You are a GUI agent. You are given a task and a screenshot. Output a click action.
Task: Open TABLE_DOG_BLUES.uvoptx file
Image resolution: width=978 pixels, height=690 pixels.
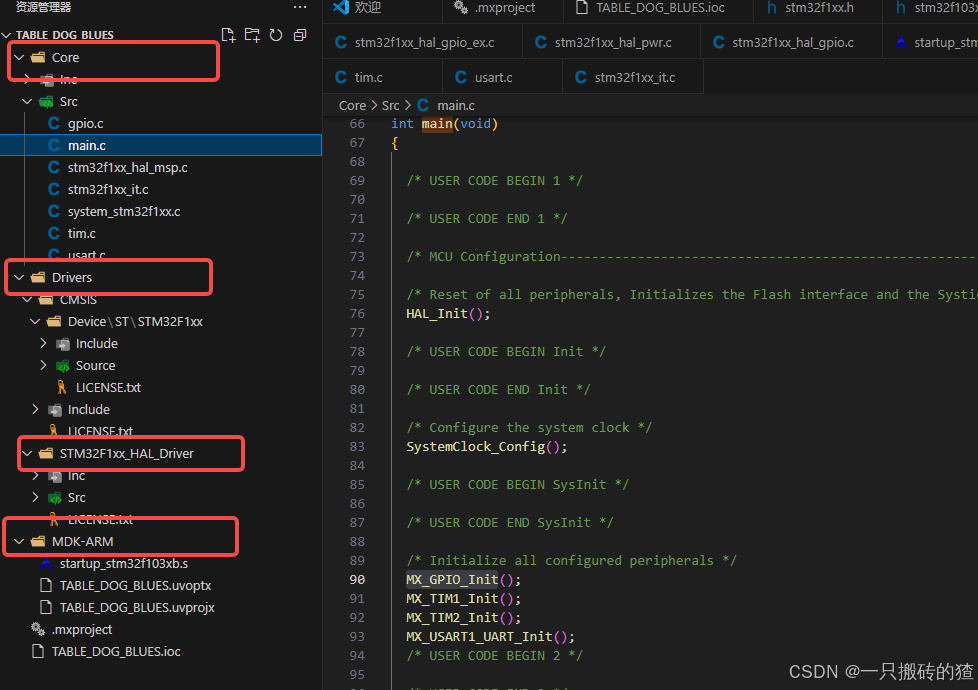(x=135, y=585)
